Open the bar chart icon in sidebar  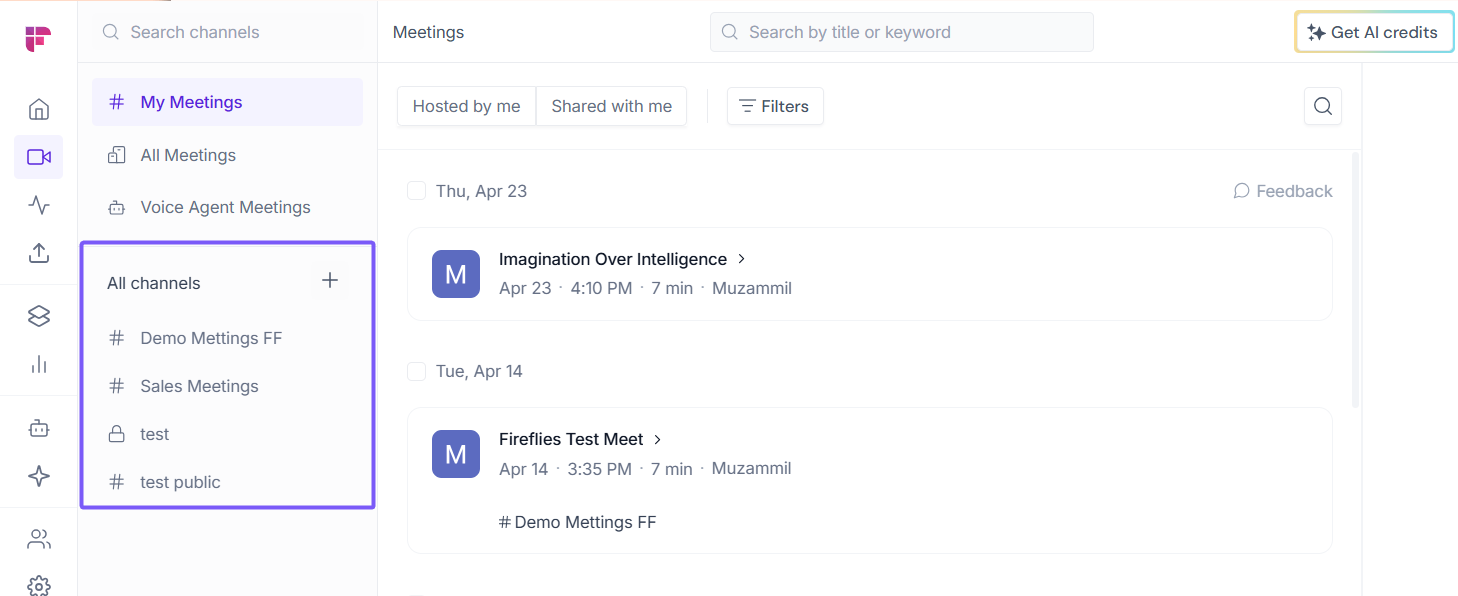(x=39, y=364)
